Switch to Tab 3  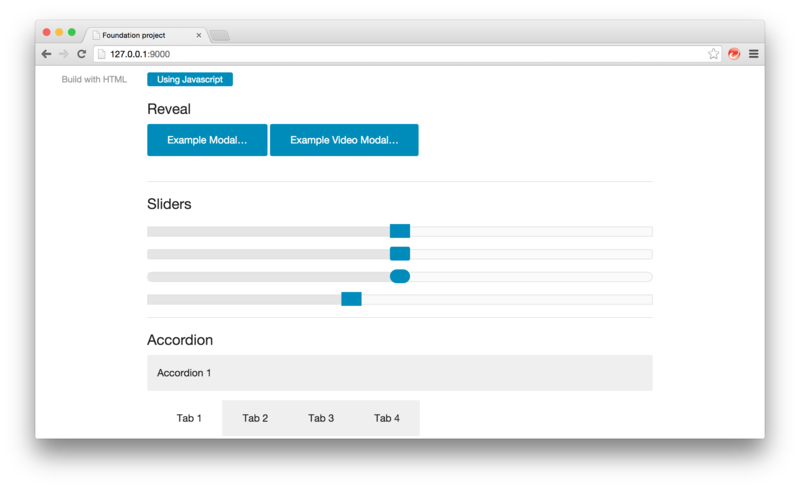pos(321,418)
